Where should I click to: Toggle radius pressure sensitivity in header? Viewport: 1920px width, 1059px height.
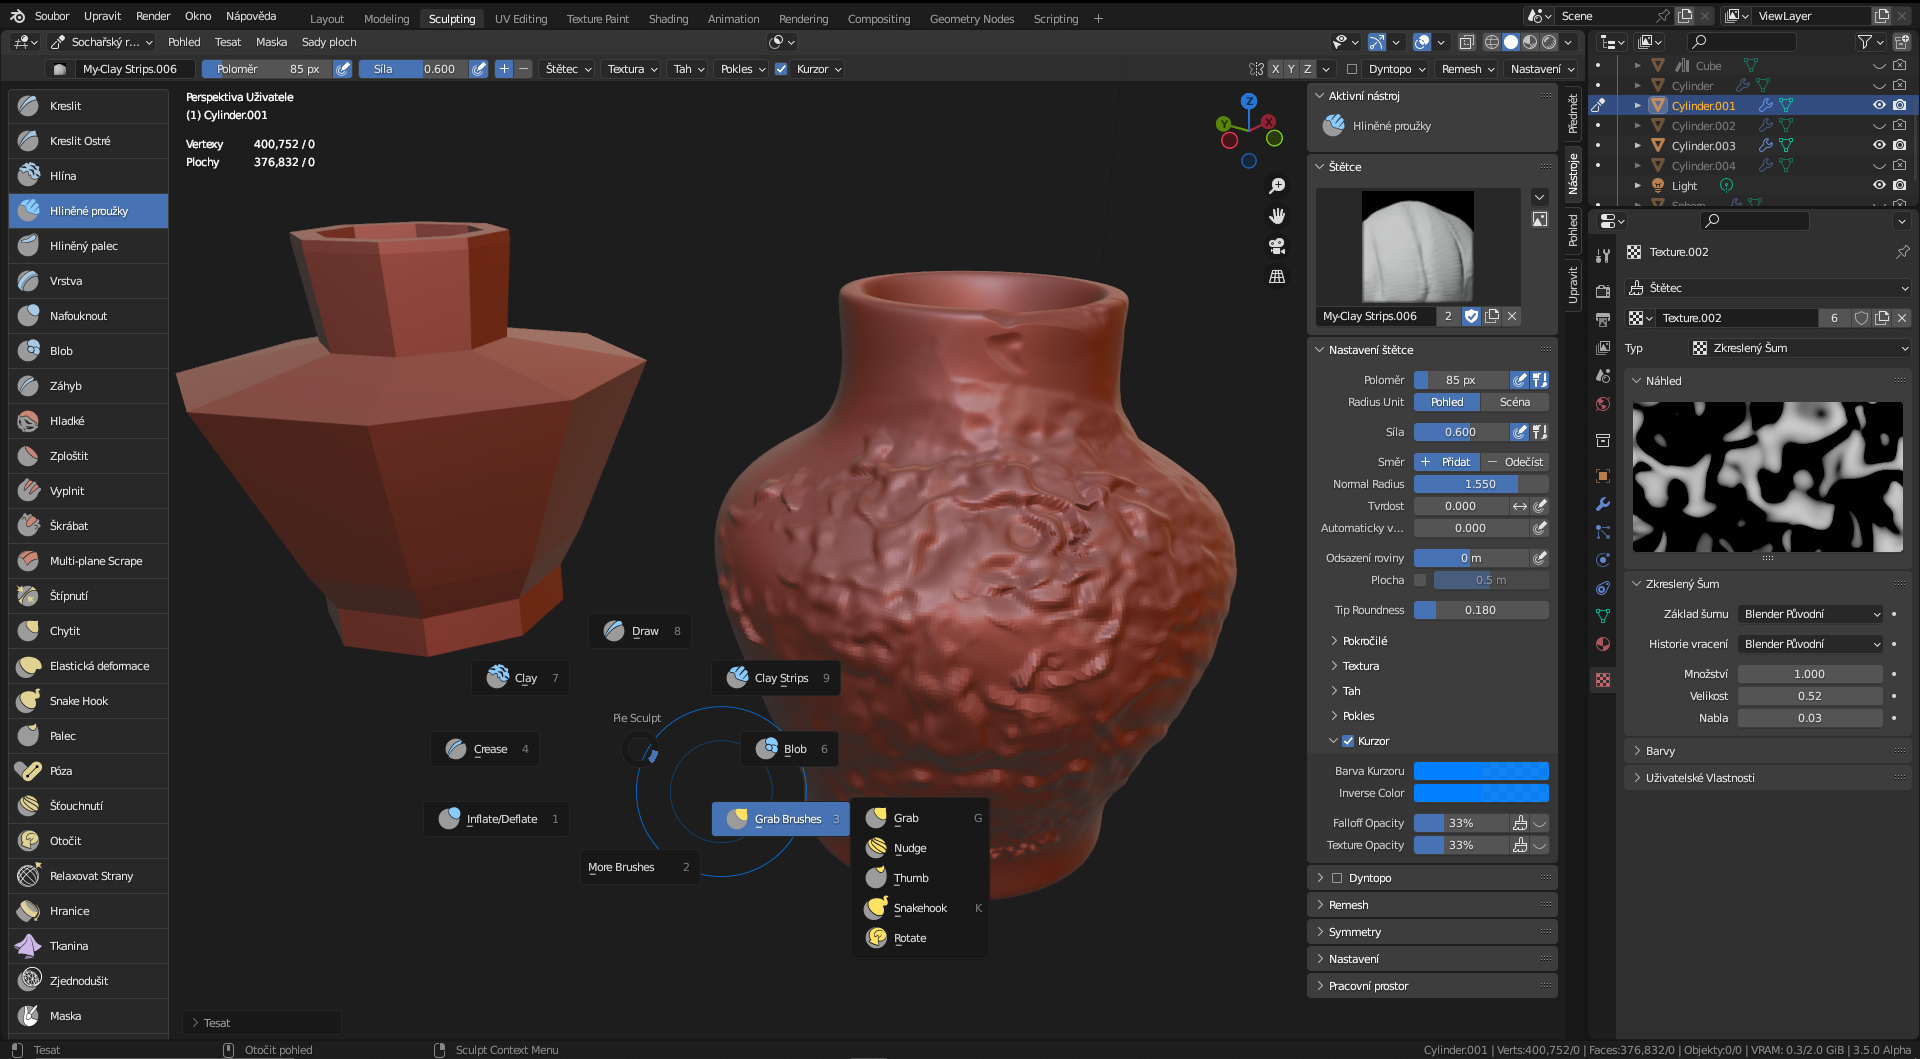pyautogui.click(x=343, y=69)
